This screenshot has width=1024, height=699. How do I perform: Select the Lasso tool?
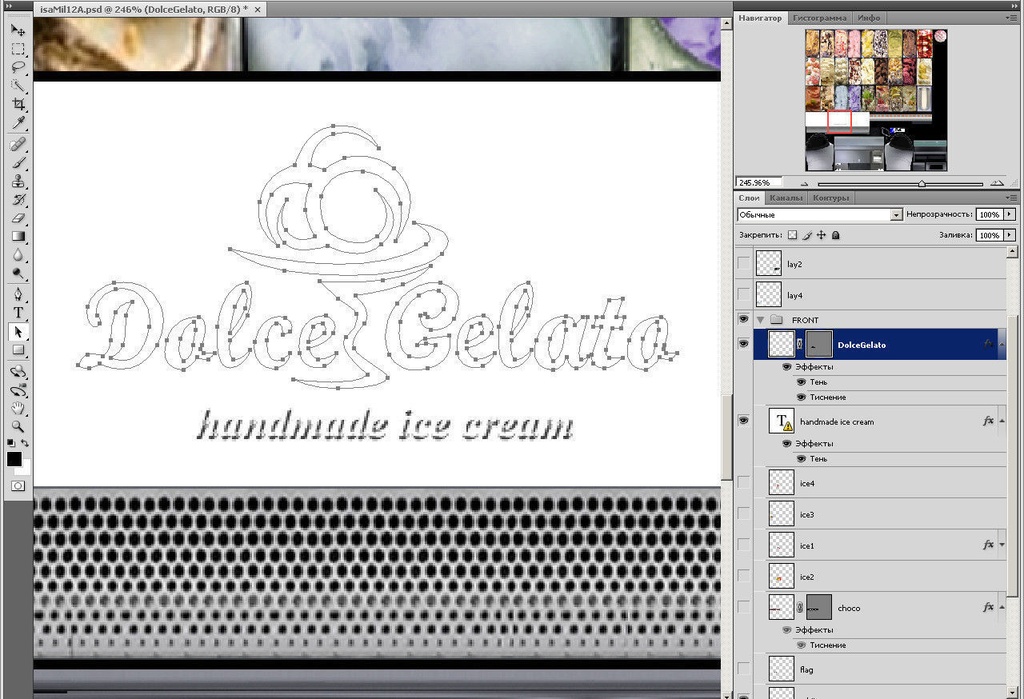click(18, 67)
